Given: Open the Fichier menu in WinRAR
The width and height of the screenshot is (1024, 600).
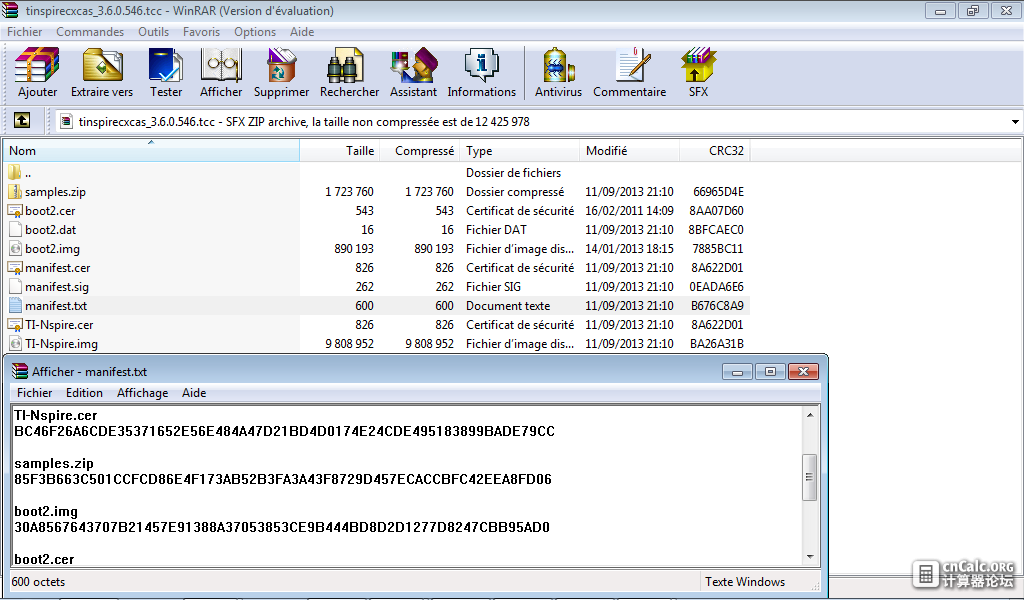Looking at the screenshot, I should [25, 31].
